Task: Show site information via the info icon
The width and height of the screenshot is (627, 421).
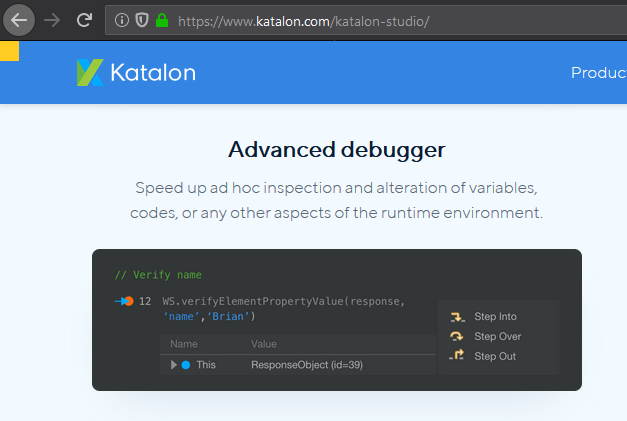Action: [121, 20]
